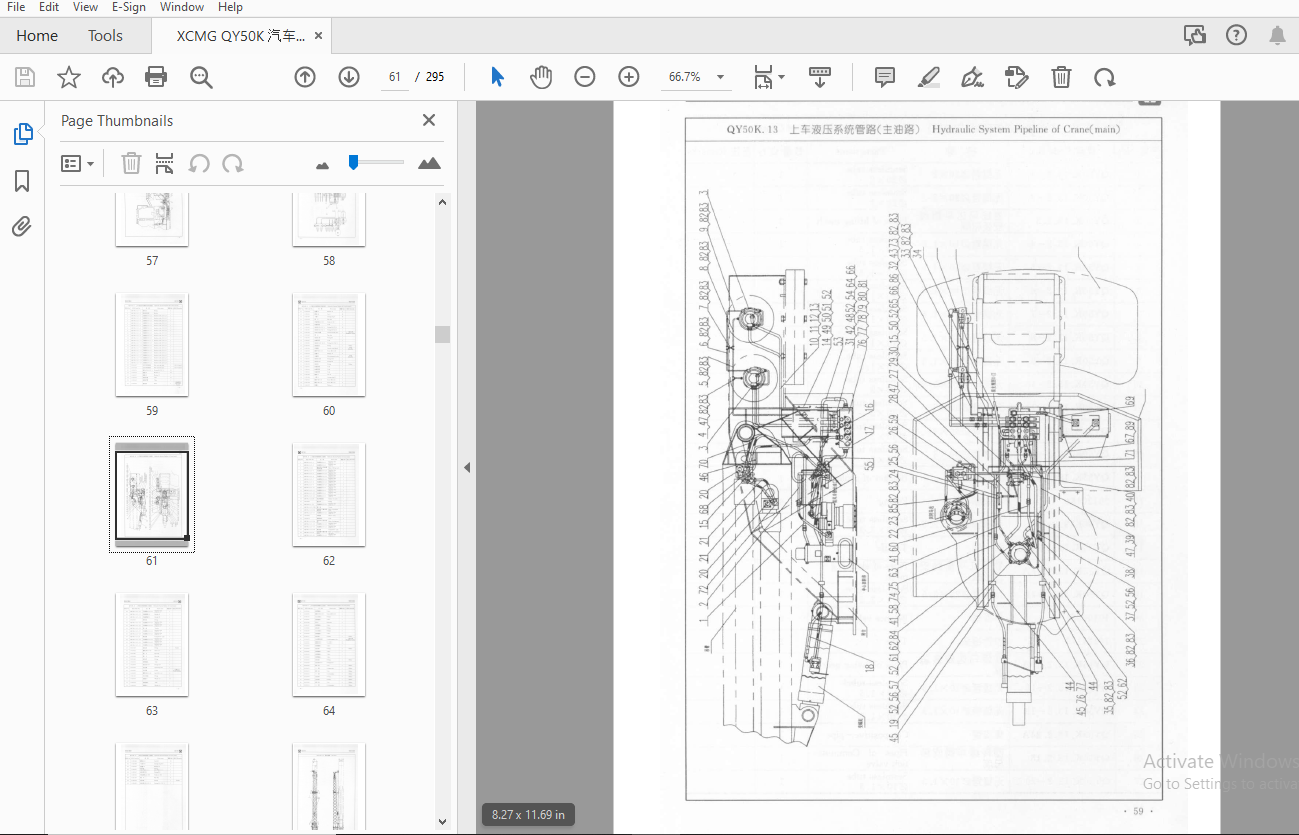Select page 64 thumbnail
The height and width of the screenshot is (835, 1299).
329,645
